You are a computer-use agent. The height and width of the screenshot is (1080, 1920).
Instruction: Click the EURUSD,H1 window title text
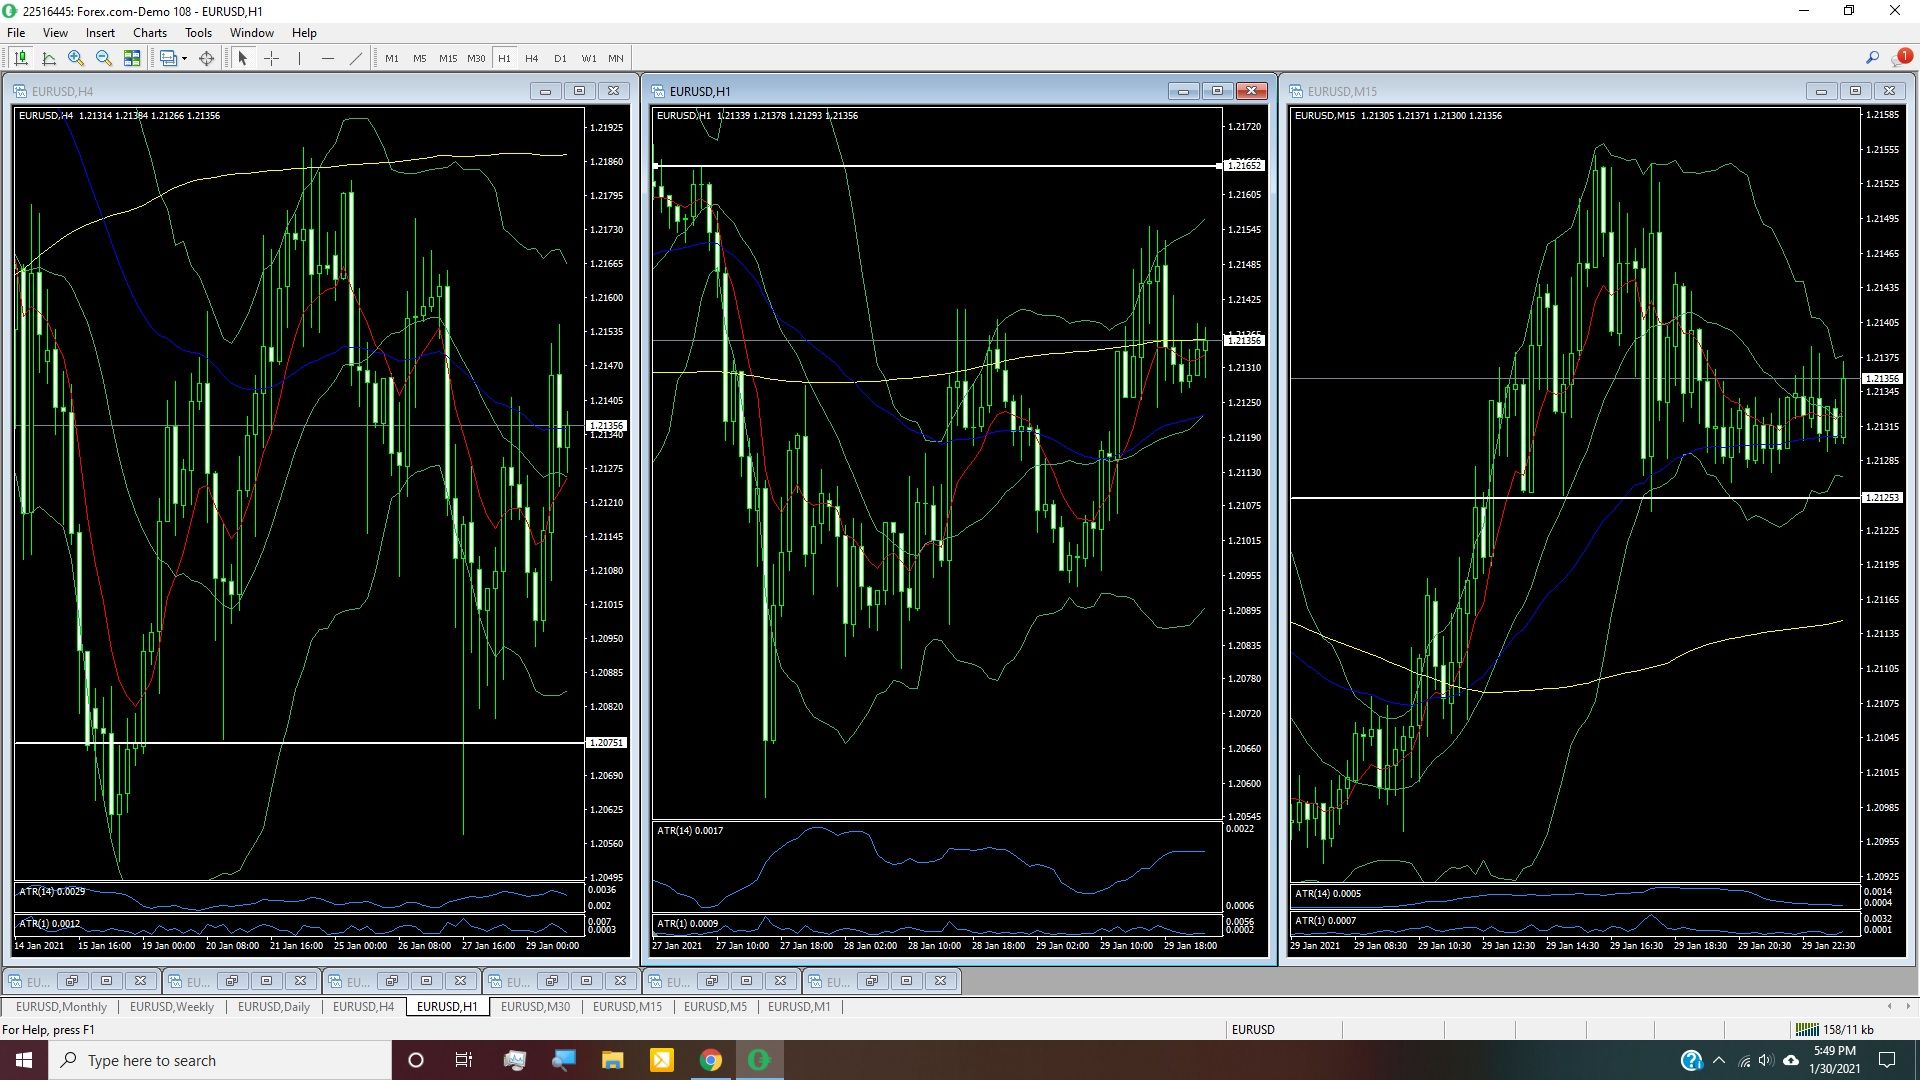pyautogui.click(x=700, y=91)
